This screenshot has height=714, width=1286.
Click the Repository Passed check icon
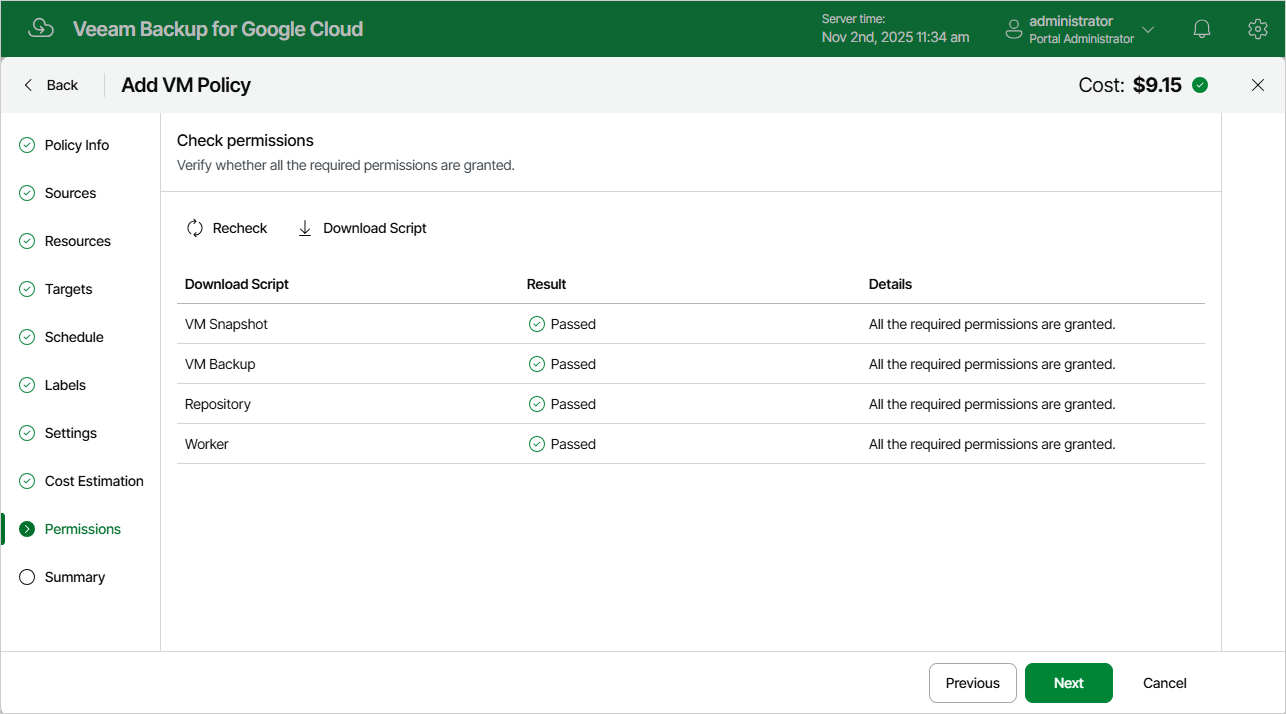(537, 404)
